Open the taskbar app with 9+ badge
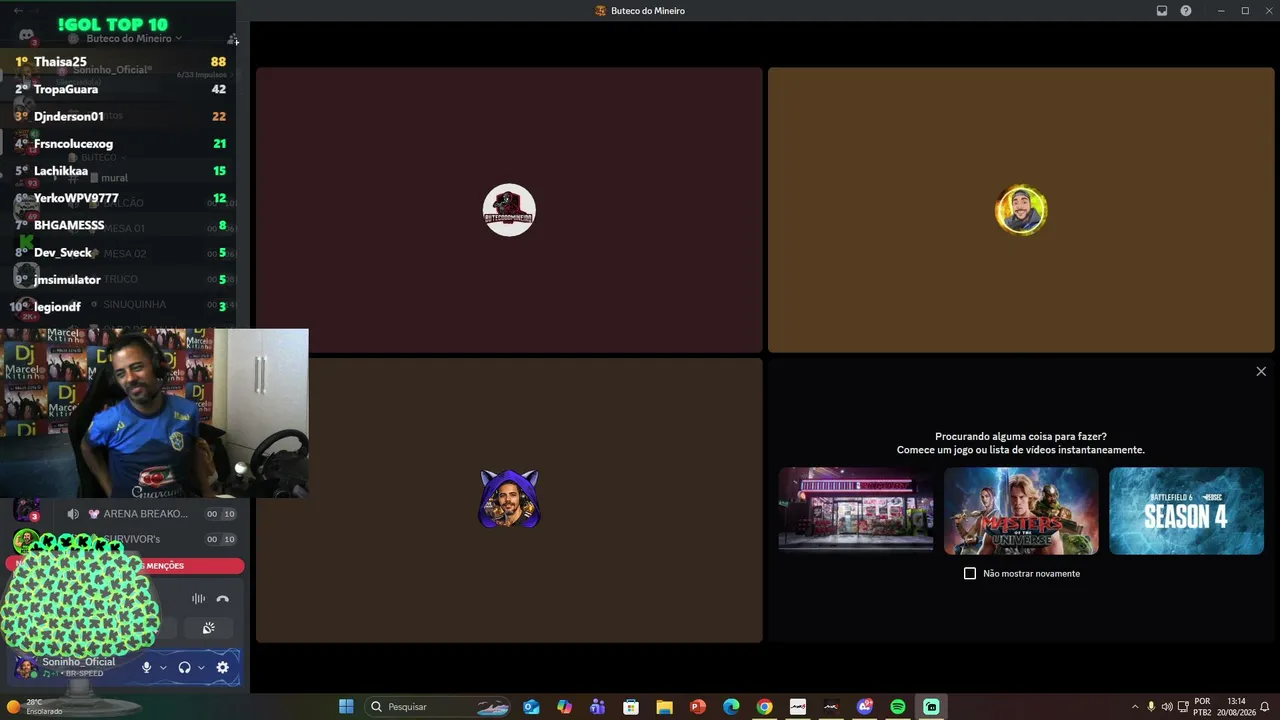Image resolution: width=1280 pixels, height=720 pixels. point(865,707)
